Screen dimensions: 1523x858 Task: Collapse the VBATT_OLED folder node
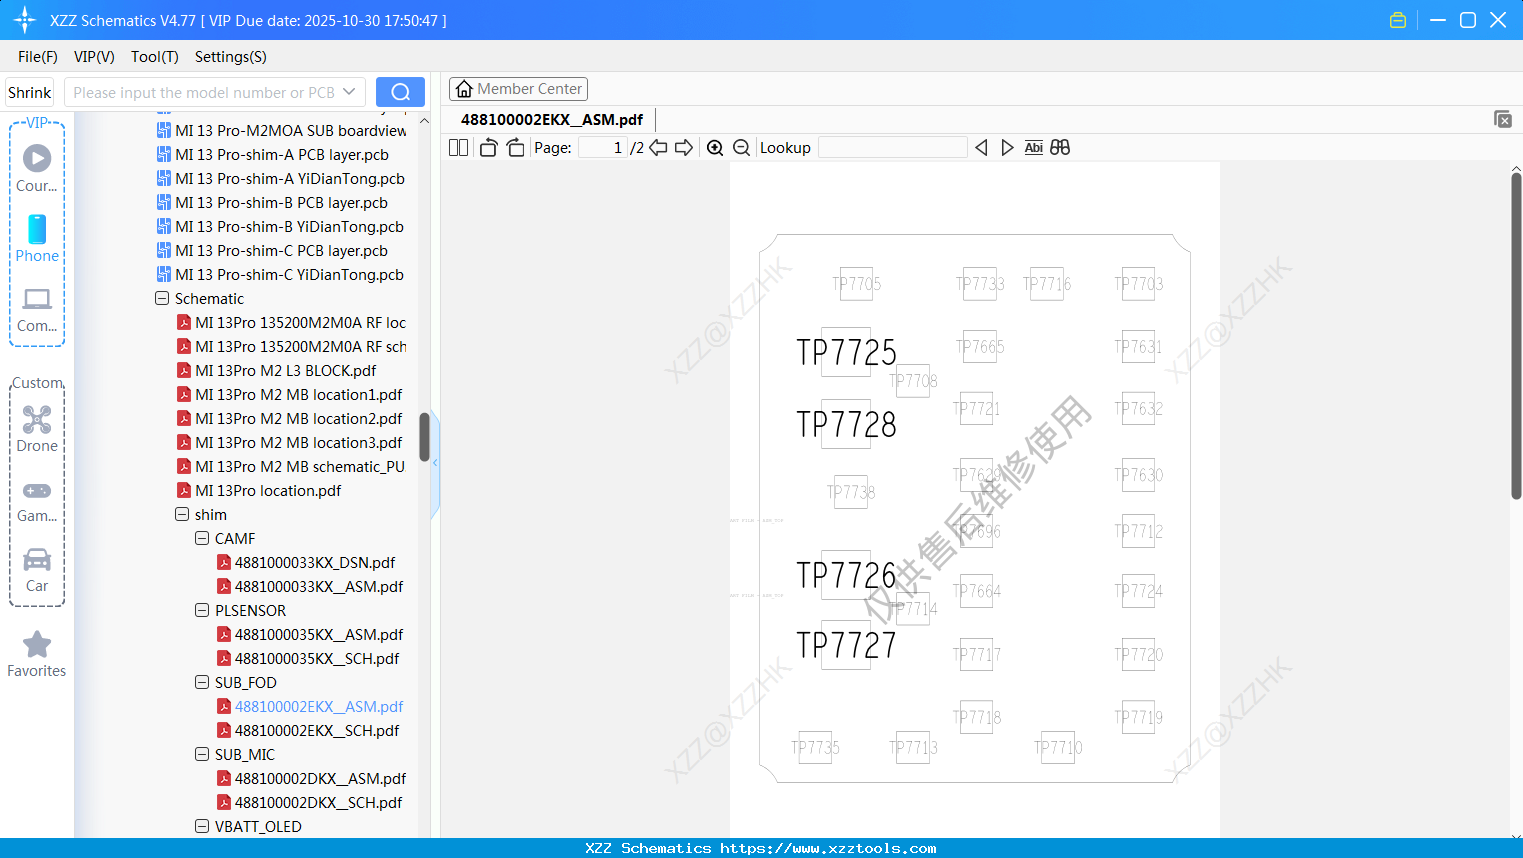pos(202,827)
